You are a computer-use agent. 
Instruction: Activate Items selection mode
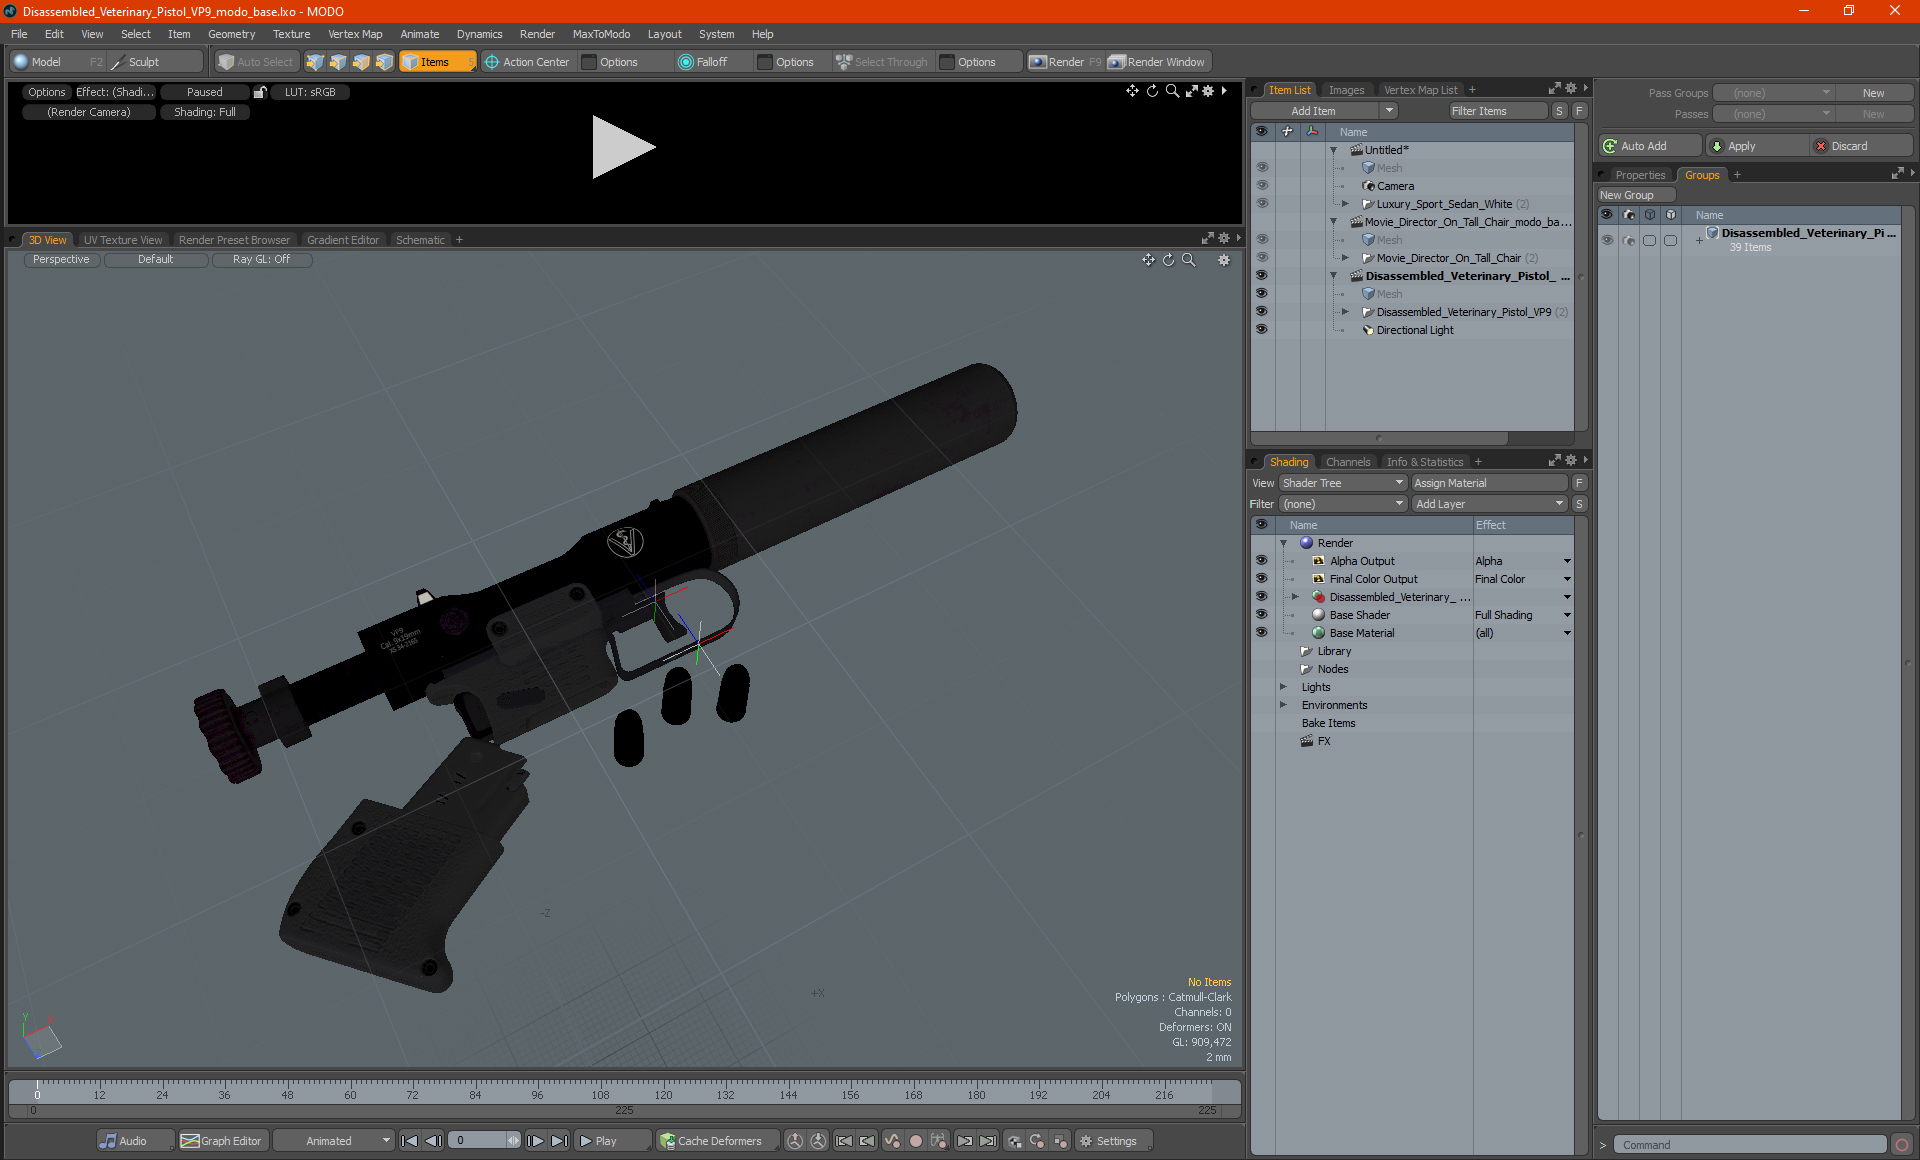(x=436, y=62)
